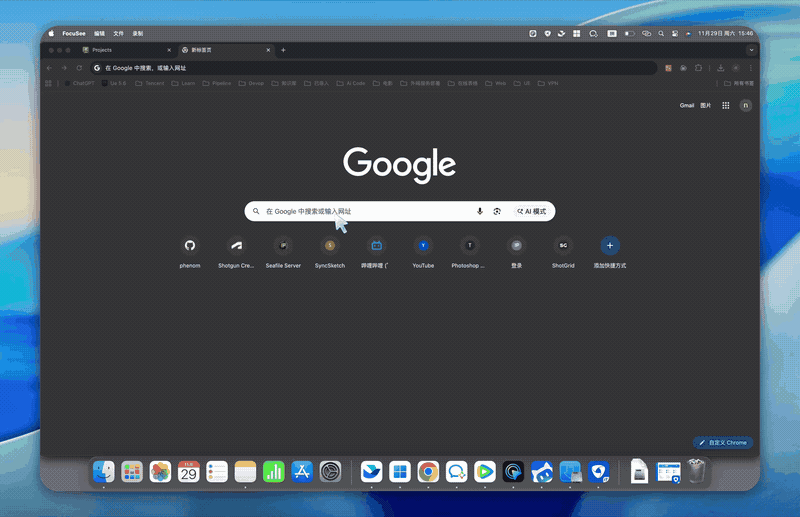Open the phenom GitHub shortcut
Screen dimensions: 800x517
point(190,252)
